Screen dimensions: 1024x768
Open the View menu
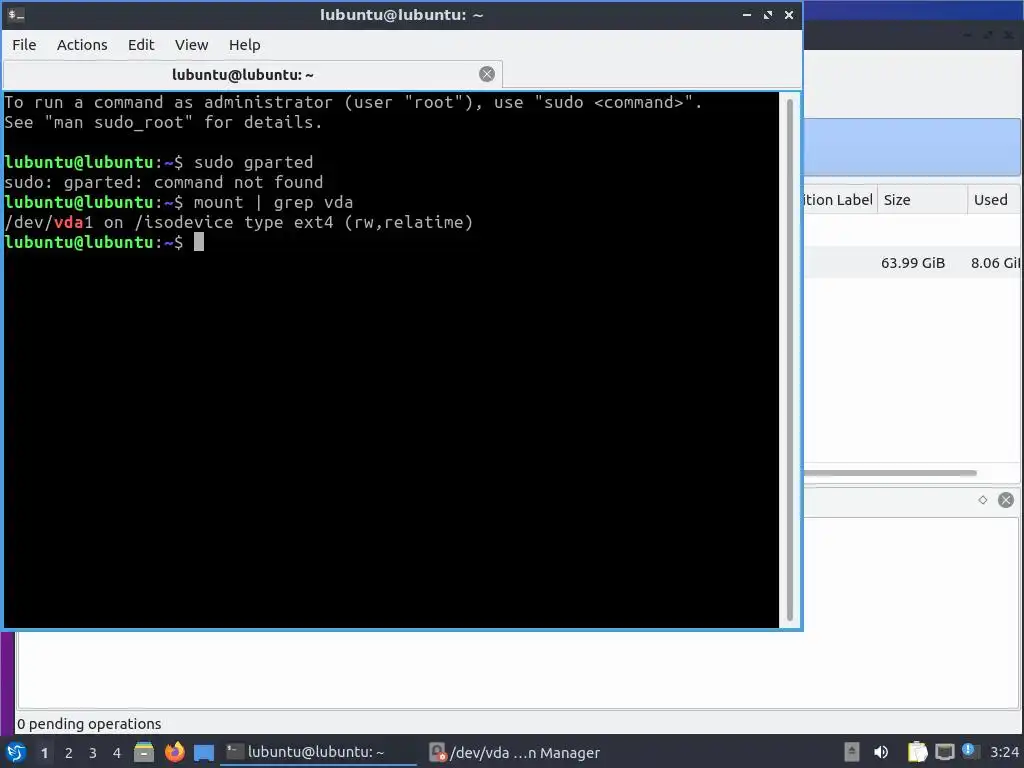(191, 45)
